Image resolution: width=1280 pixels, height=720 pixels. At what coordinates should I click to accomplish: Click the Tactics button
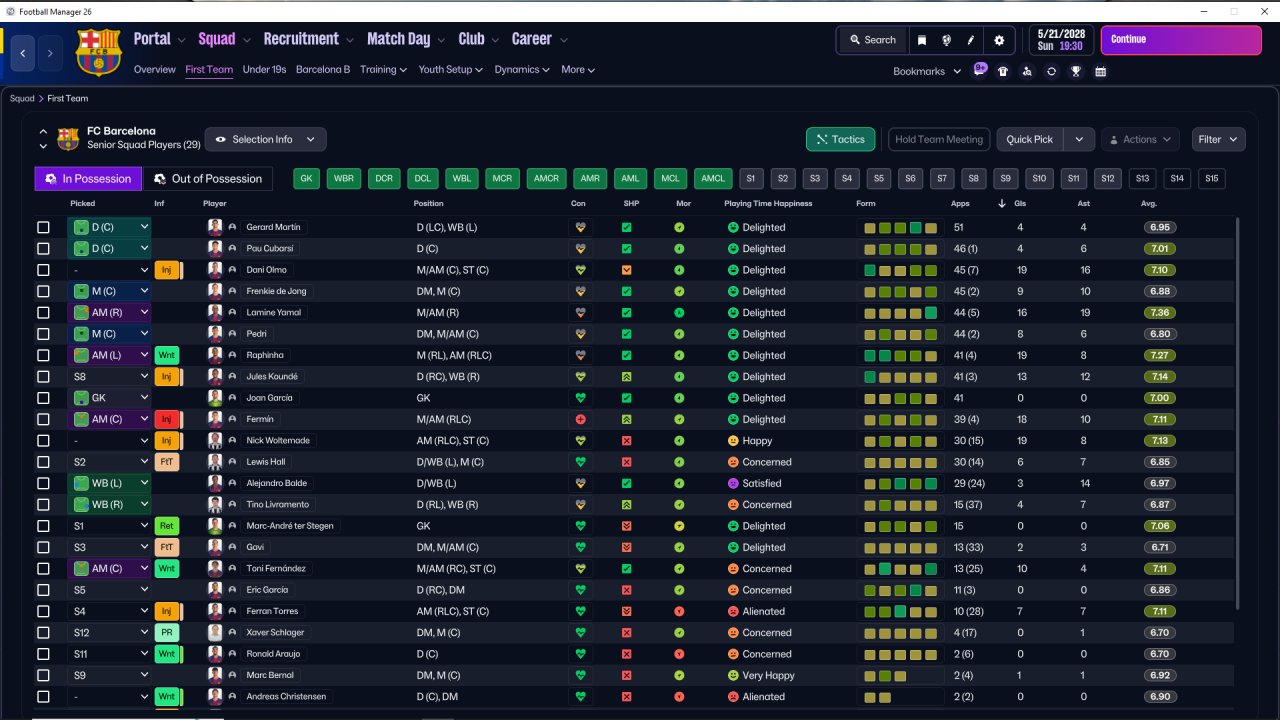[840, 140]
